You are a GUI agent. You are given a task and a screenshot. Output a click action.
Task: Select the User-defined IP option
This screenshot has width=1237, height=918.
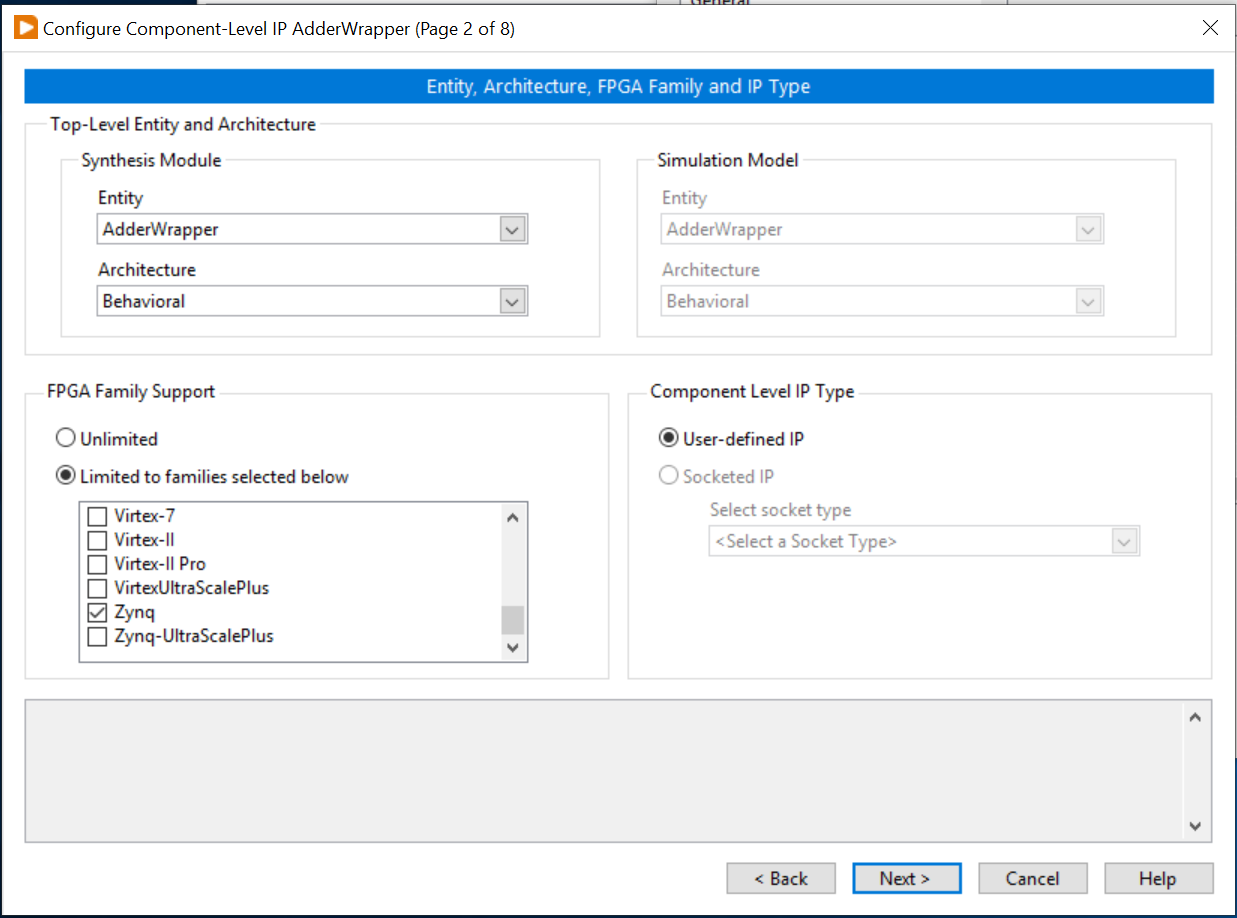[x=668, y=438]
